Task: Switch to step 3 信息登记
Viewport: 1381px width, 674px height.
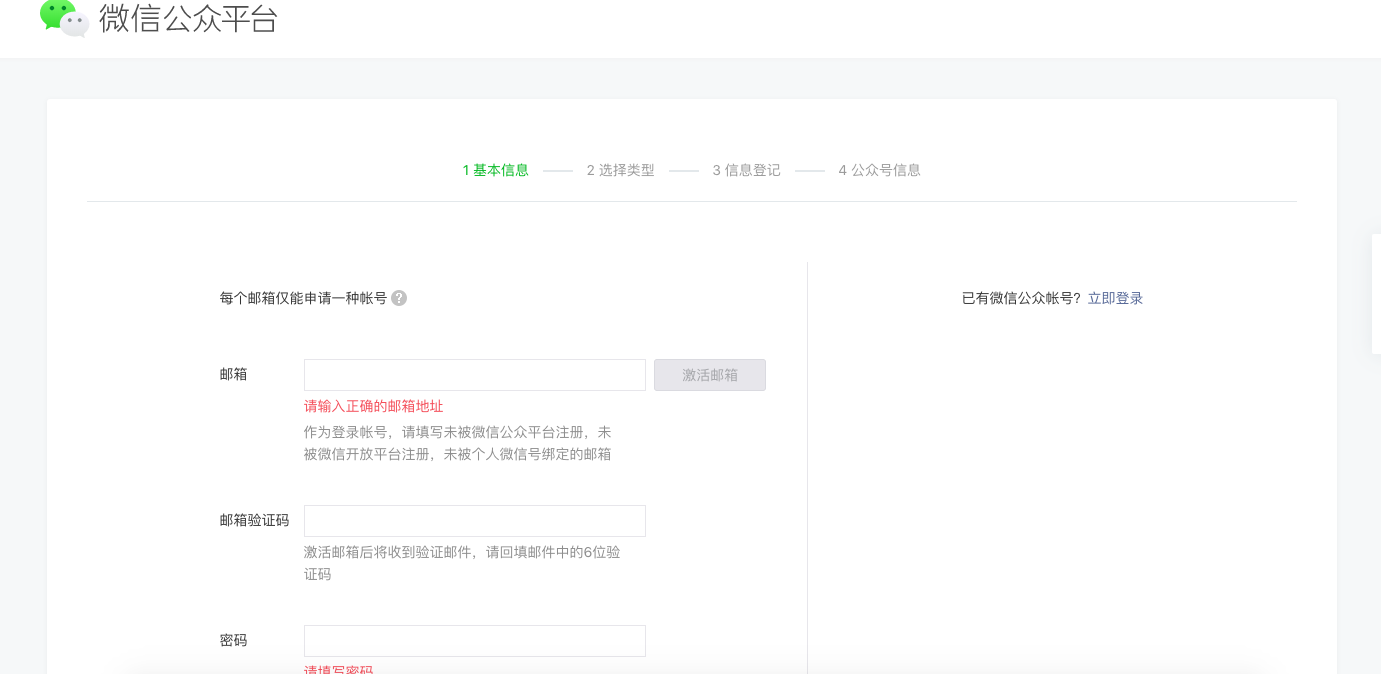Action: (x=745, y=170)
